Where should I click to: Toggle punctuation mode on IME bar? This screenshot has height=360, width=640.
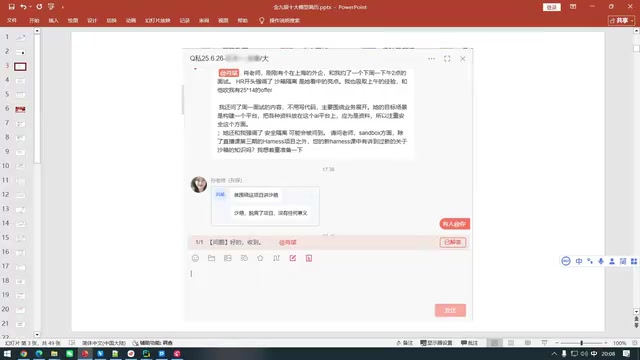tap(590, 261)
